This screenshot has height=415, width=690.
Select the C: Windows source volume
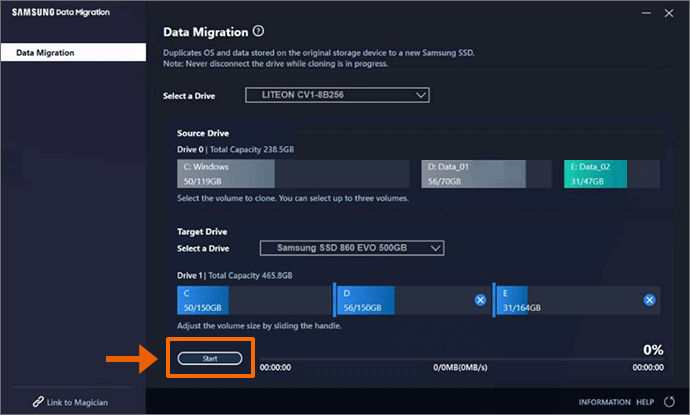point(293,174)
